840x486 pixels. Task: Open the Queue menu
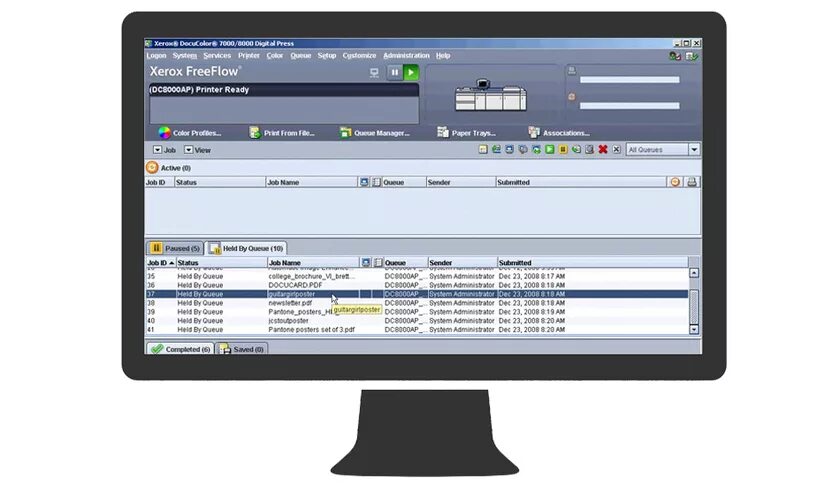click(301, 56)
